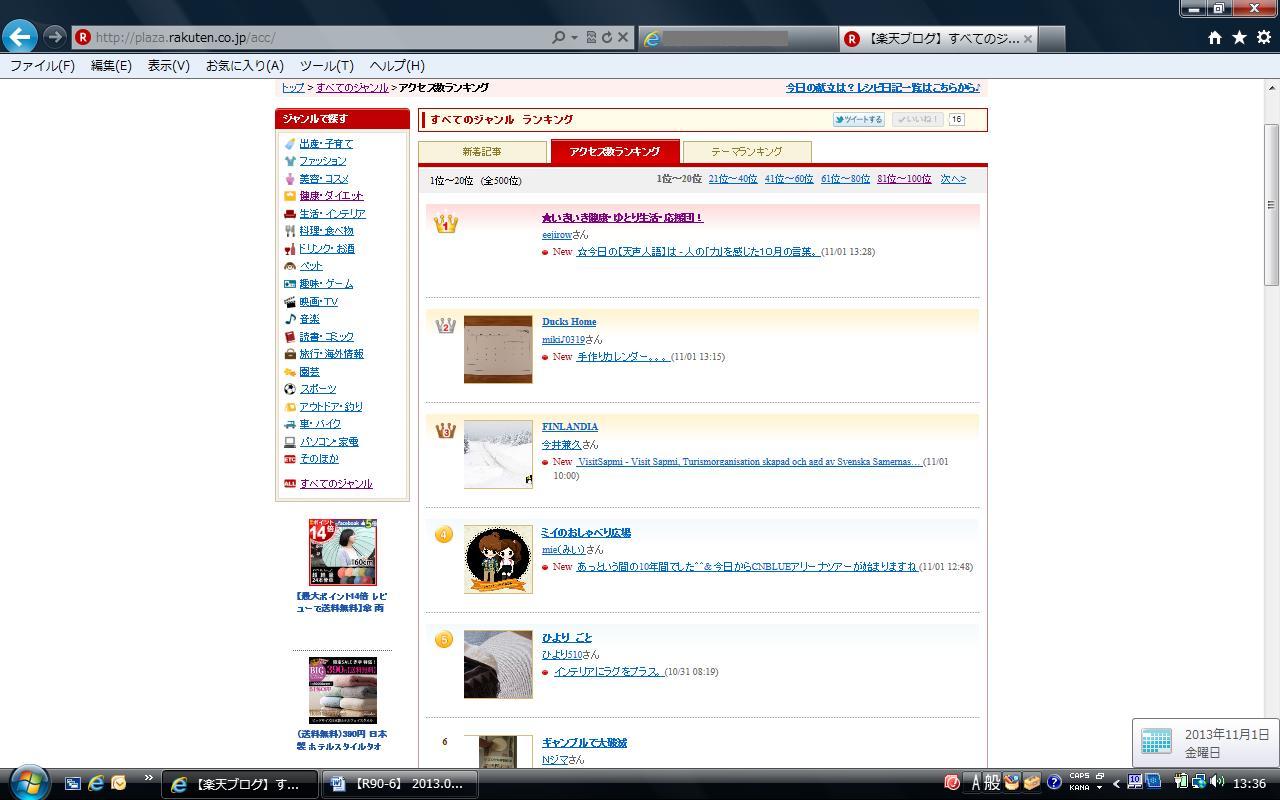This screenshot has width=1280, height=800.
Task: Select 料理・食べ物 genre in sidebar
Action: (326, 231)
